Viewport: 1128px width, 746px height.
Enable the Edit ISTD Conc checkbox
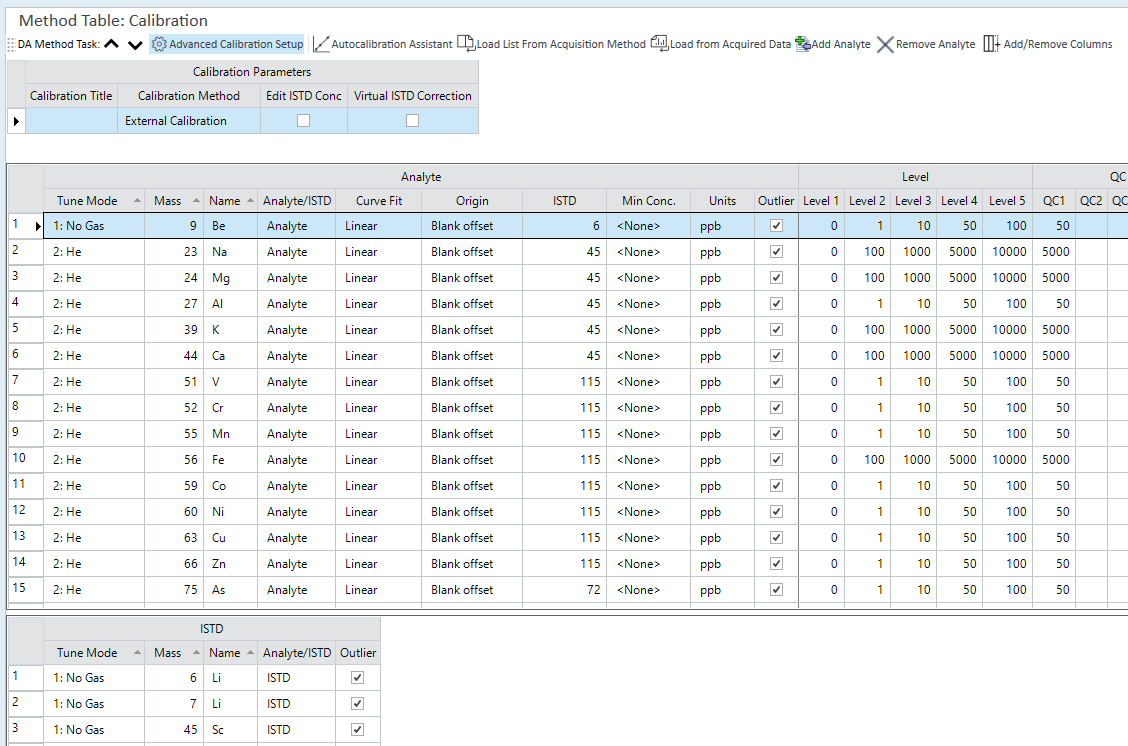pyautogui.click(x=304, y=121)
